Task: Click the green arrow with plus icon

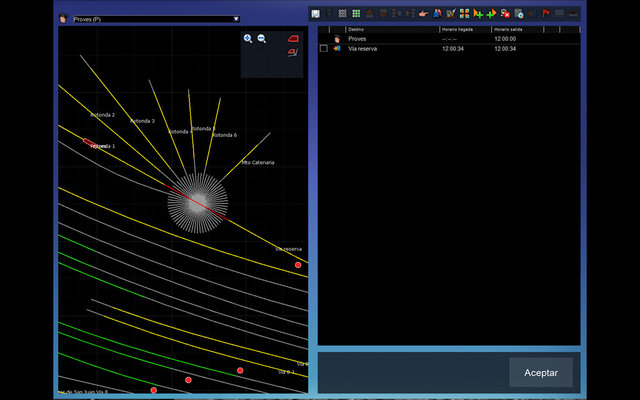Action: pos(478,14)
